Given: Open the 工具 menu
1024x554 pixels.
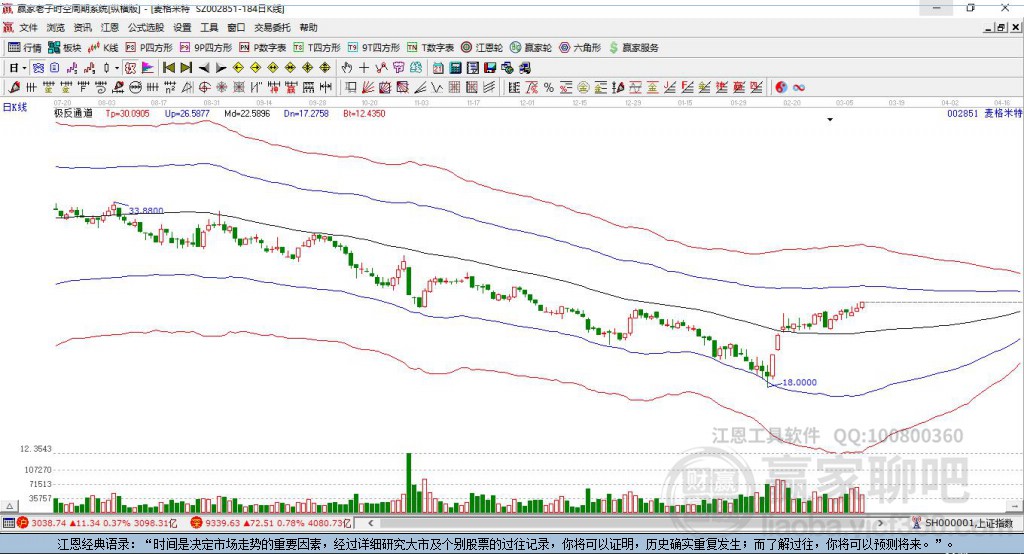Looking at the screenshot, I should click(209, 27).
